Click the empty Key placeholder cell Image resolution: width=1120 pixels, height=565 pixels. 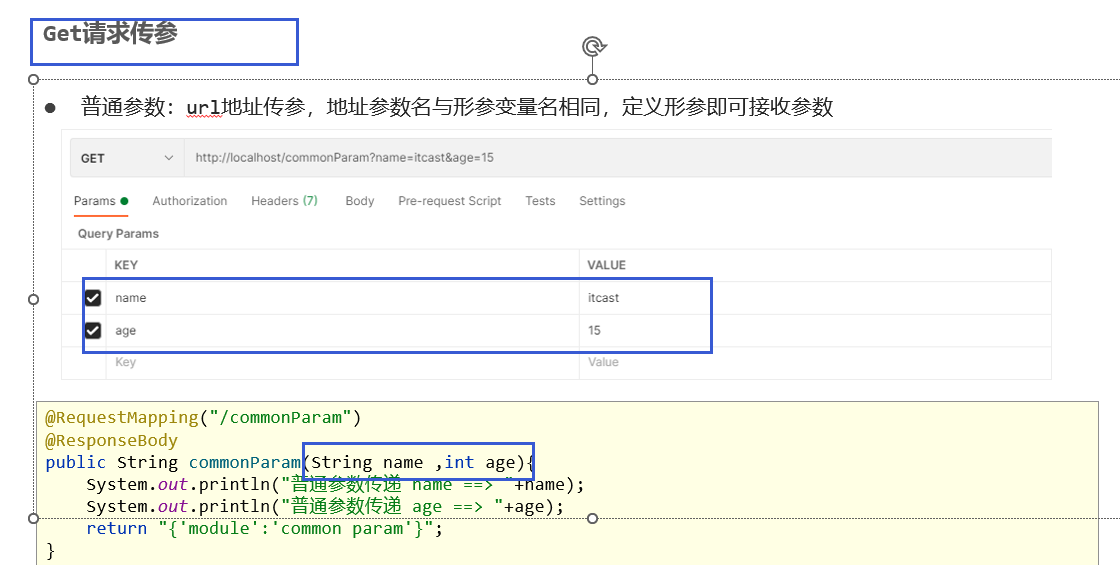(342, 362)
